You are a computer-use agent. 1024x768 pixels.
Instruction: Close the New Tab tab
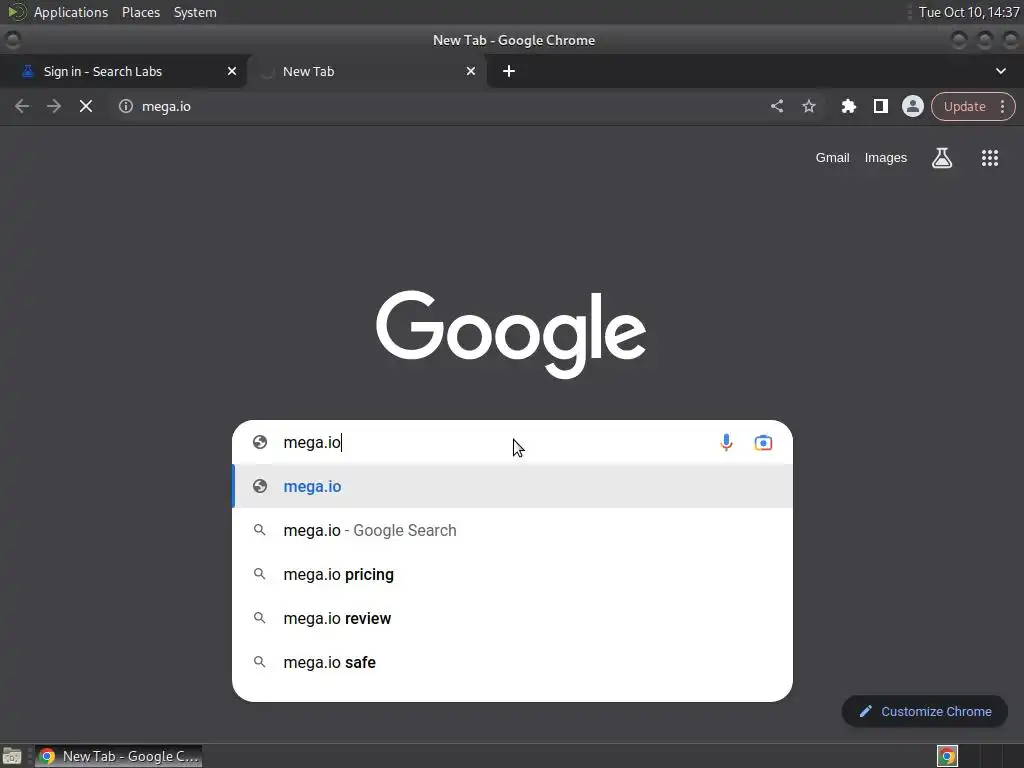[x=471, y=71]
